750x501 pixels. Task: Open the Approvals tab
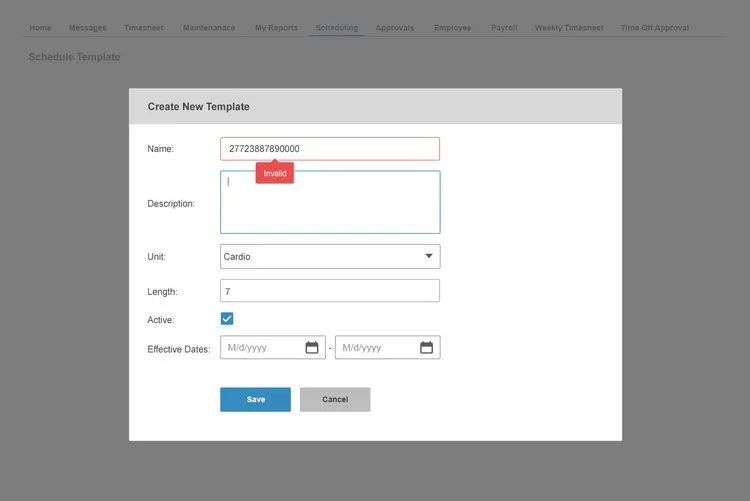[x=395, y=28]
